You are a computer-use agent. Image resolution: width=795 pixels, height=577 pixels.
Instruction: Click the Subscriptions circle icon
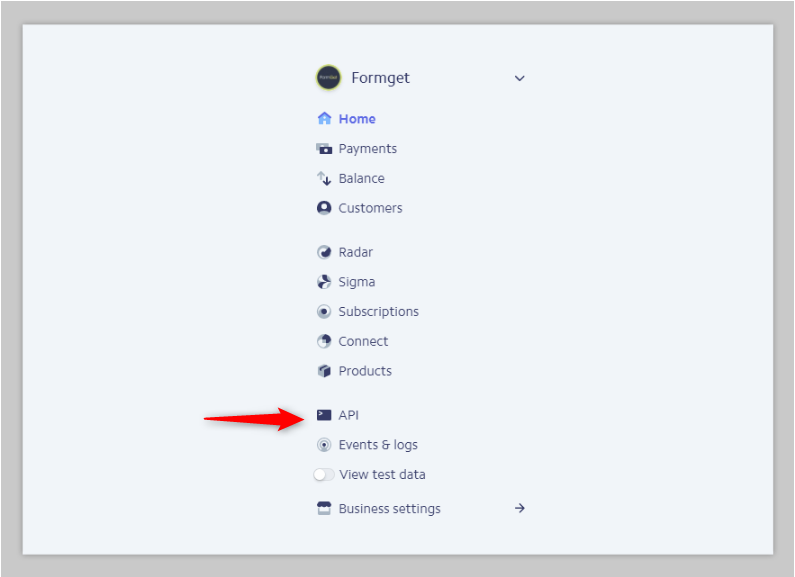[324, 311]
